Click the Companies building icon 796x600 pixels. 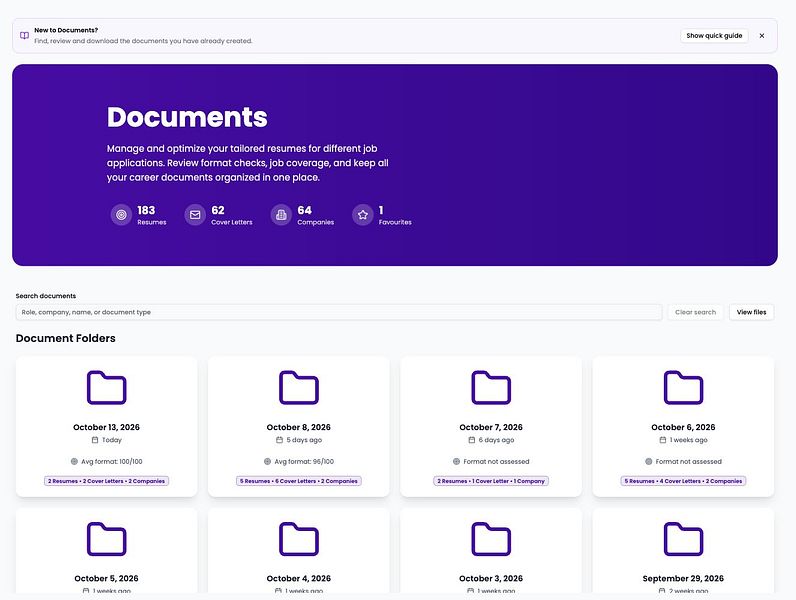pos(281,215)
